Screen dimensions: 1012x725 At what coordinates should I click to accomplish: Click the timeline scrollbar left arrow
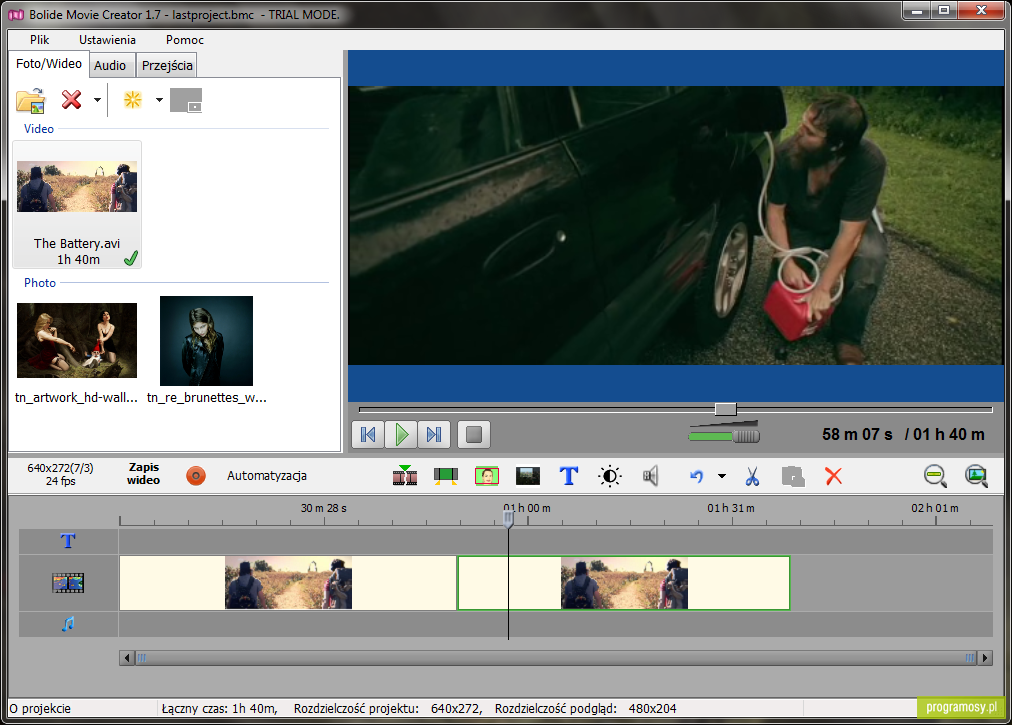(126, 658)
